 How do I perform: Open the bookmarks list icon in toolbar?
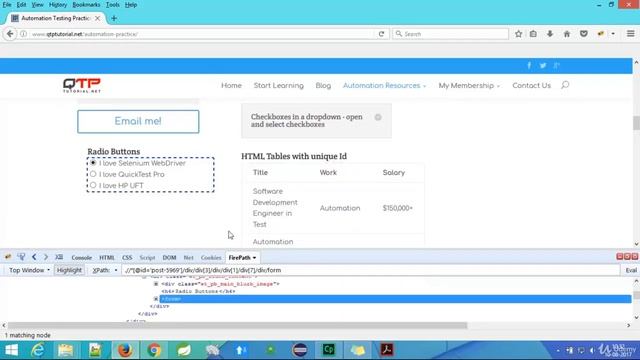pyautogui.click(x=533, y=34)
